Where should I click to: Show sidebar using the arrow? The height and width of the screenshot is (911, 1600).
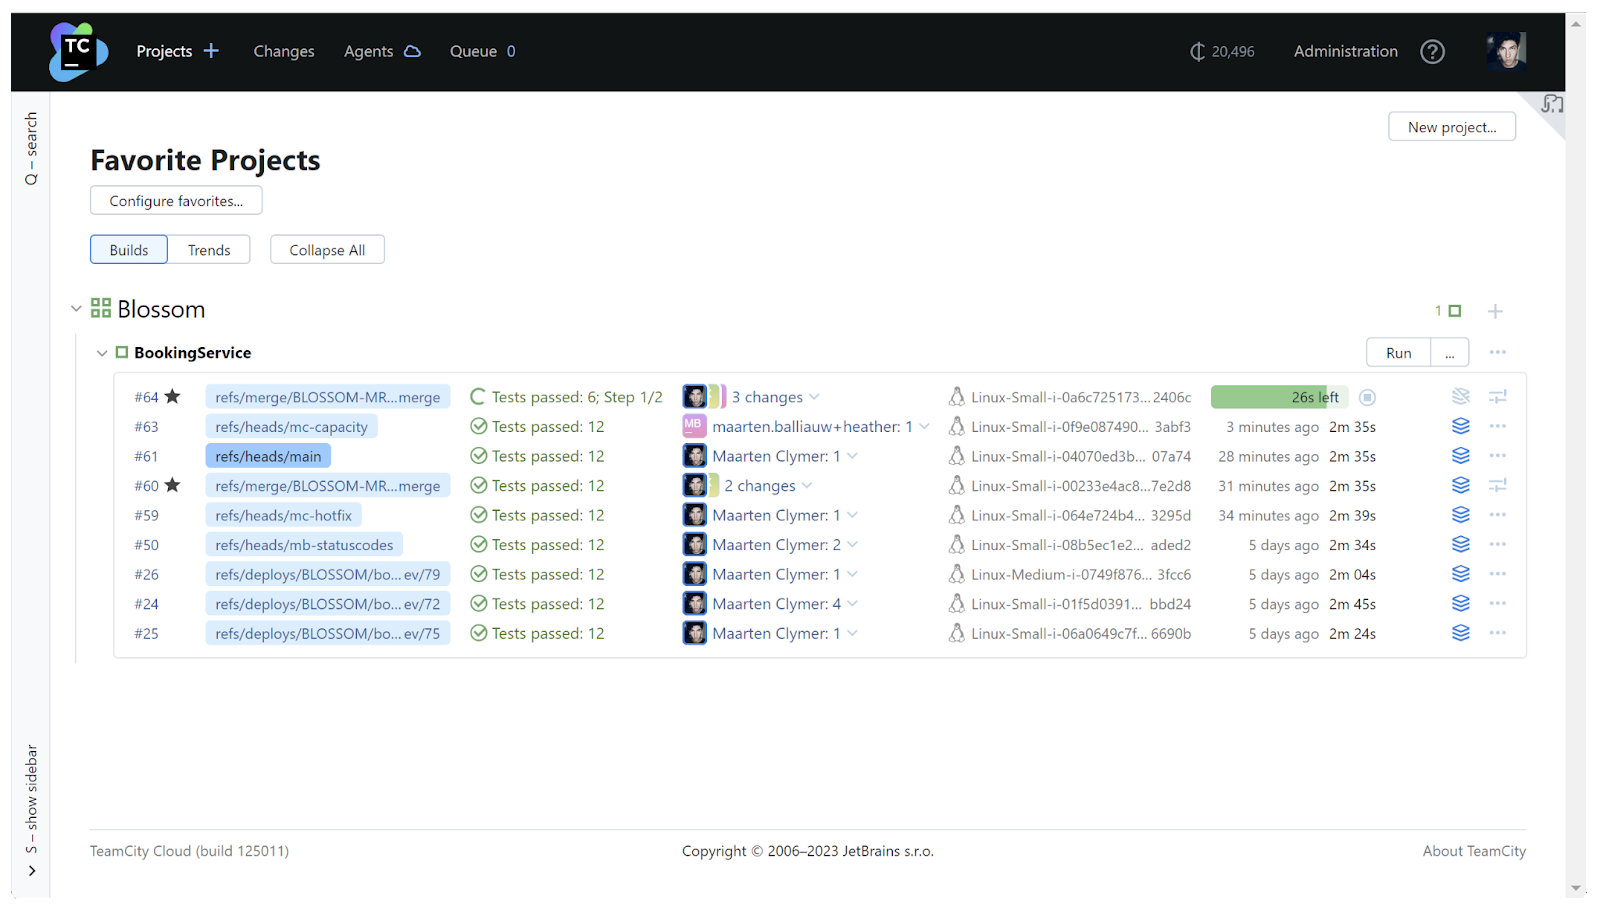coord(31,871)
